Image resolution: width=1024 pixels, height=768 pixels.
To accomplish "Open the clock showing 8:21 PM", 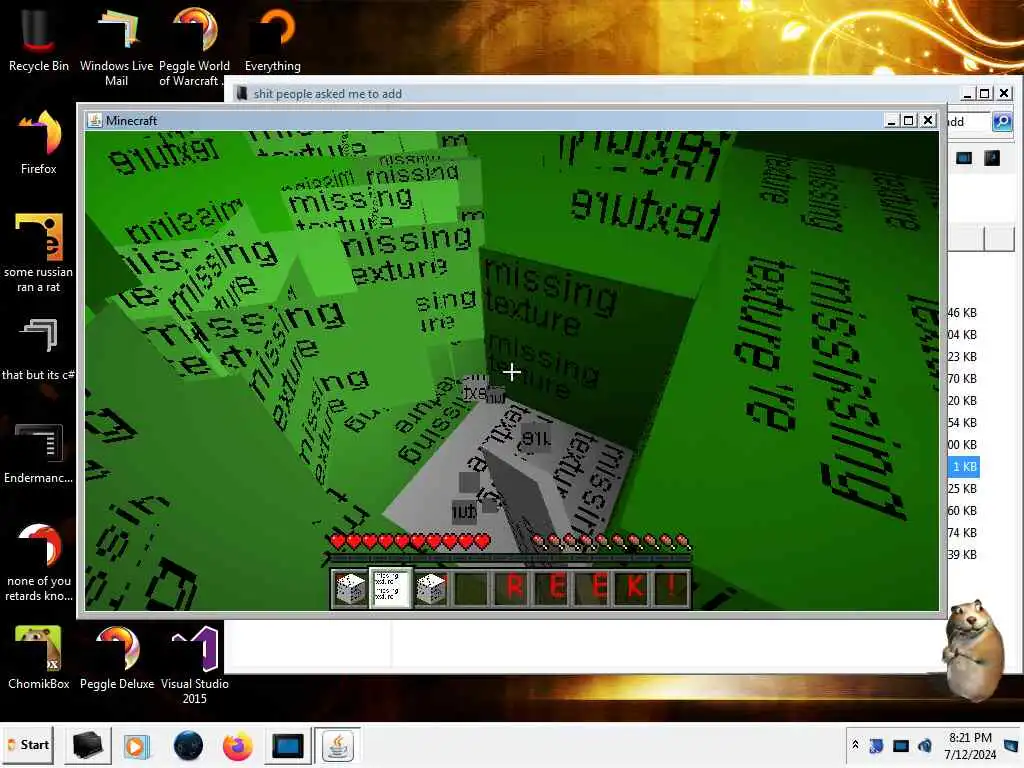I will [x=970, y=746].
